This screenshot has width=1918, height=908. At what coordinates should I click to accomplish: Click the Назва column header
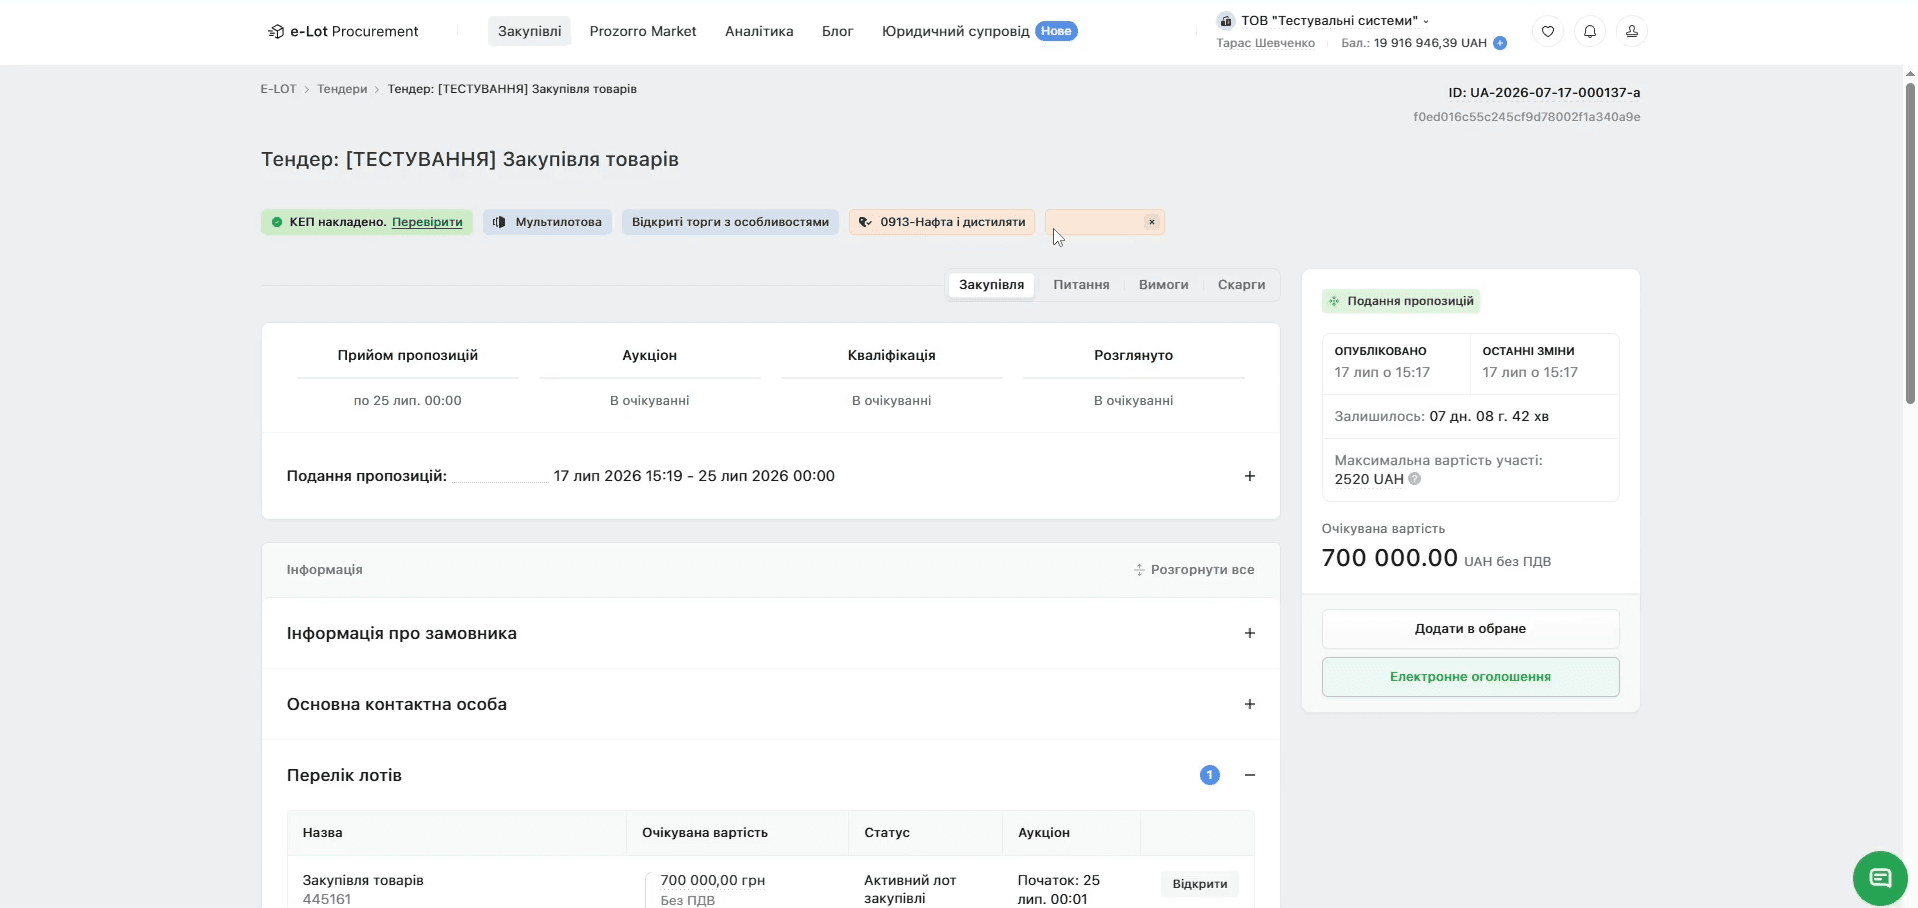pyautogui.click(x=323, y=833)
